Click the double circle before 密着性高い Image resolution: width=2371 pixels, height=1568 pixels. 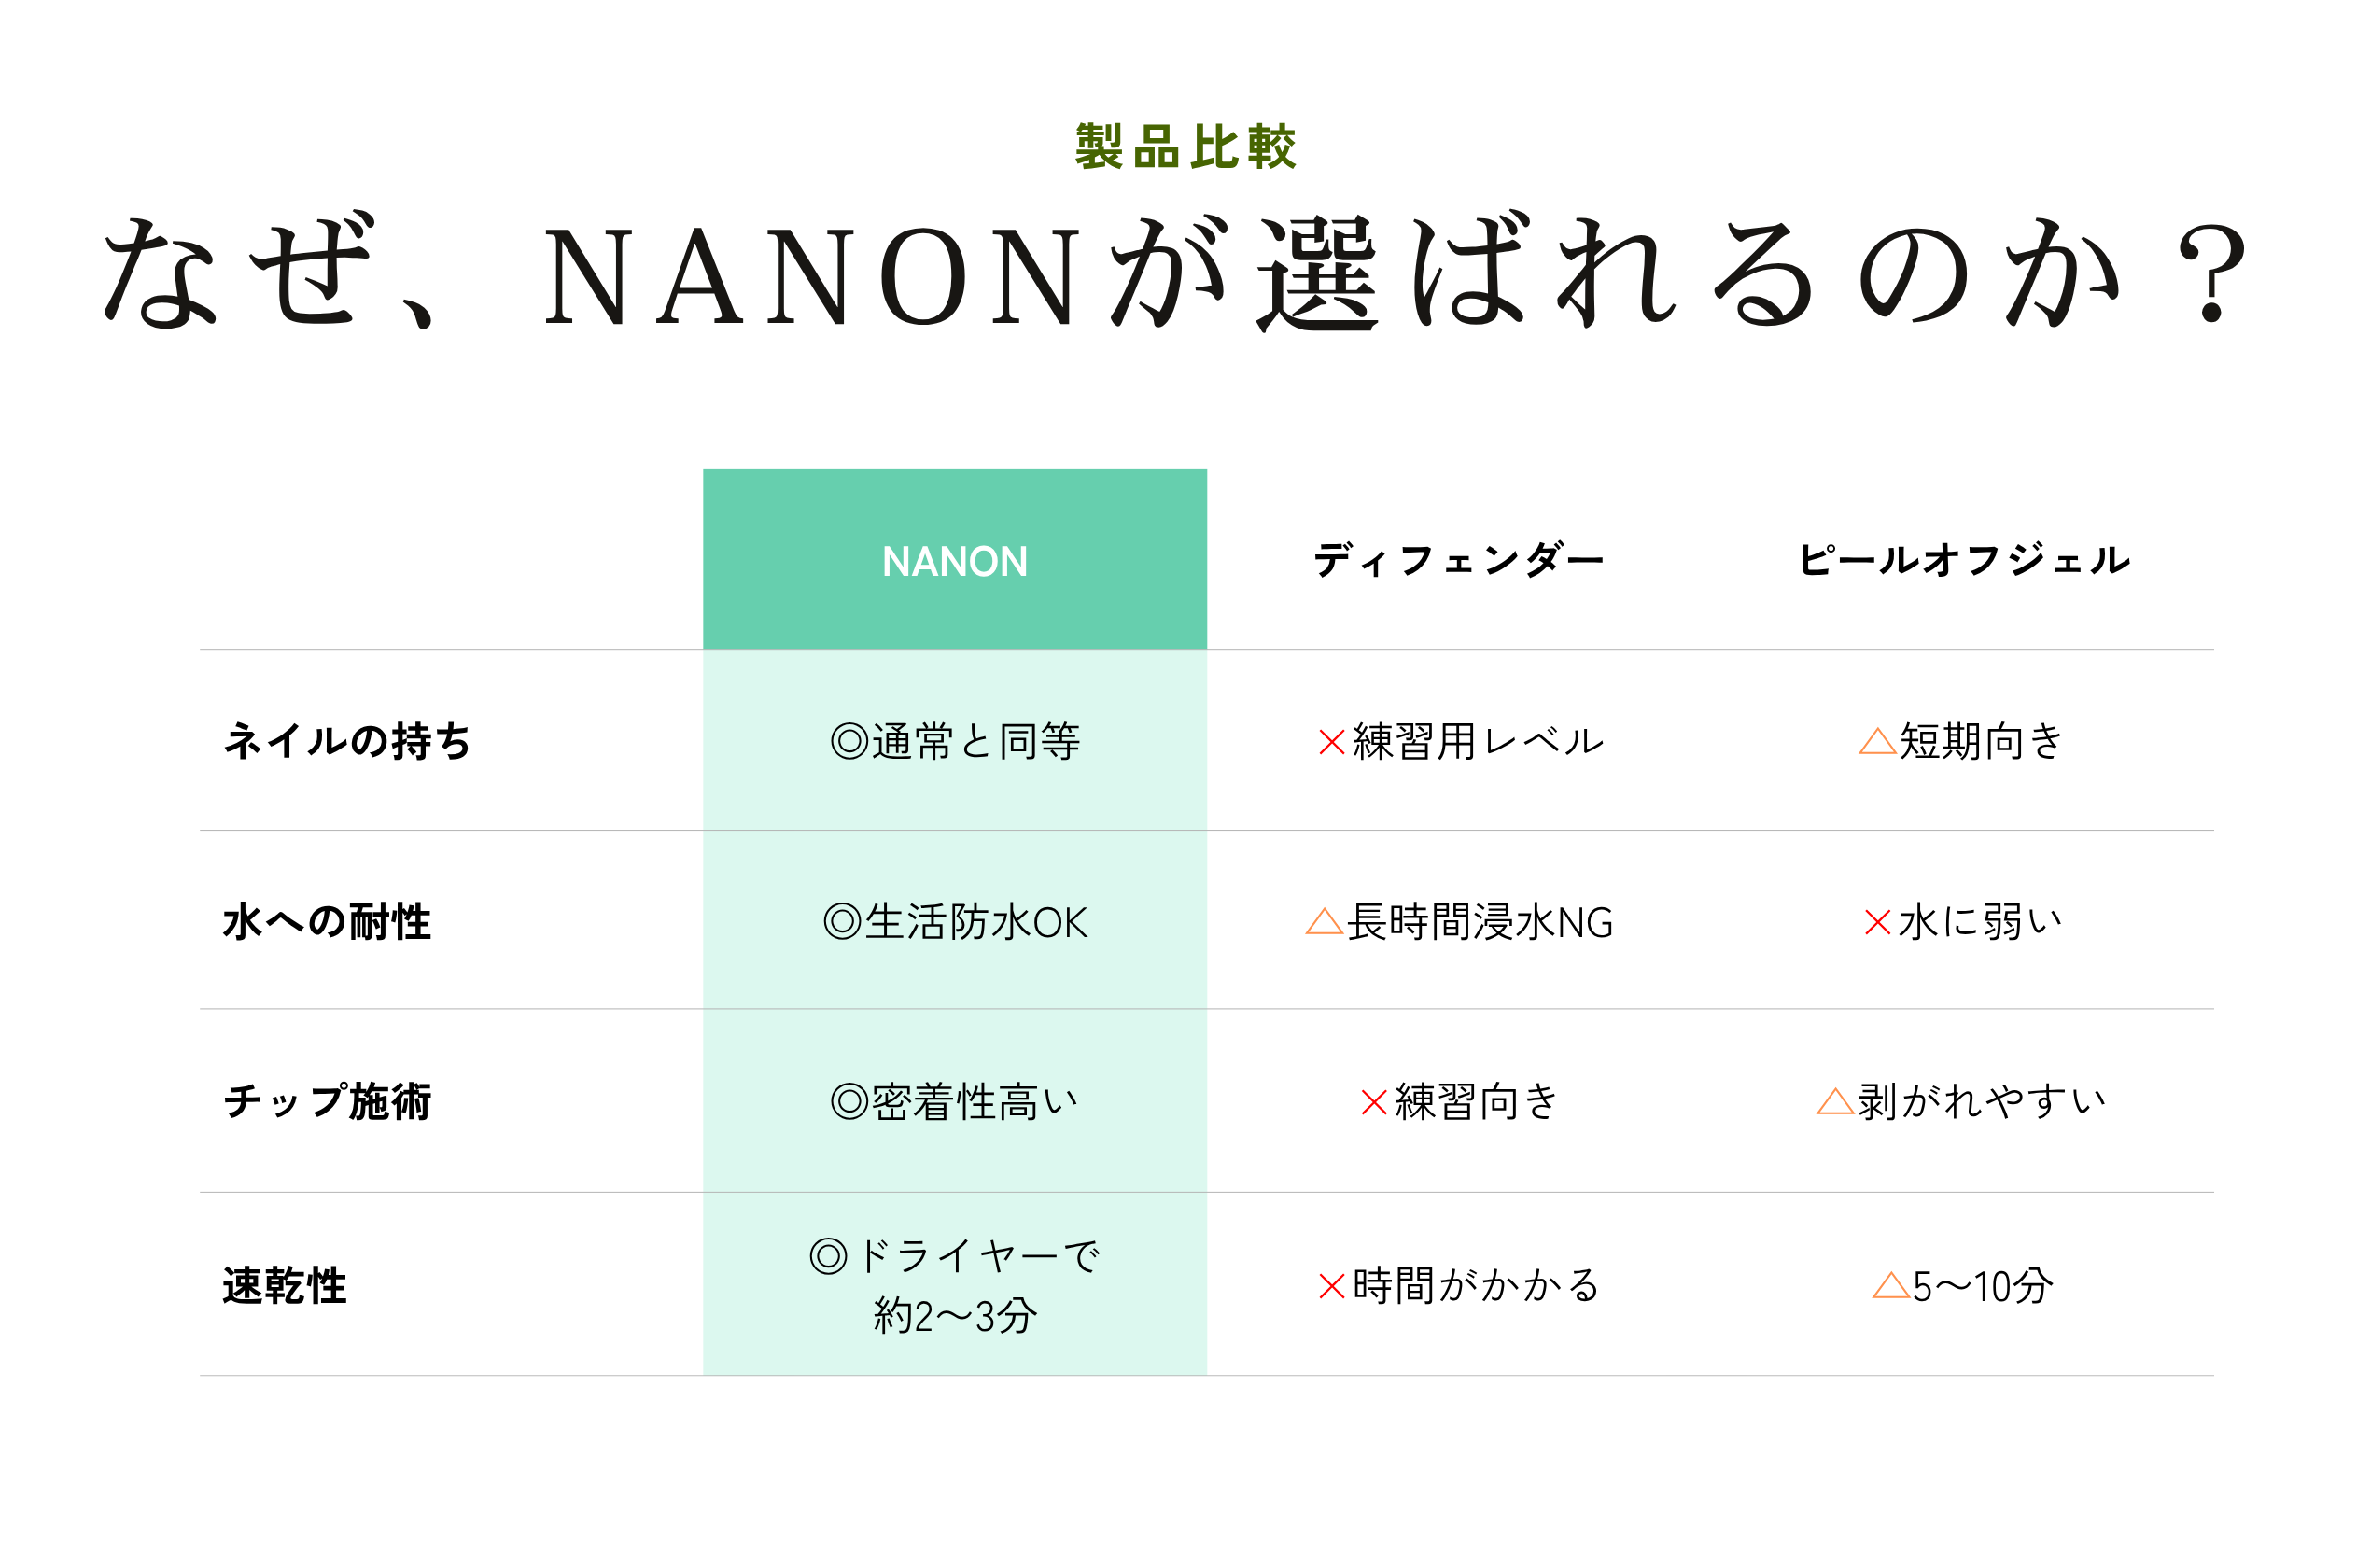click(x=849, y=1102)
